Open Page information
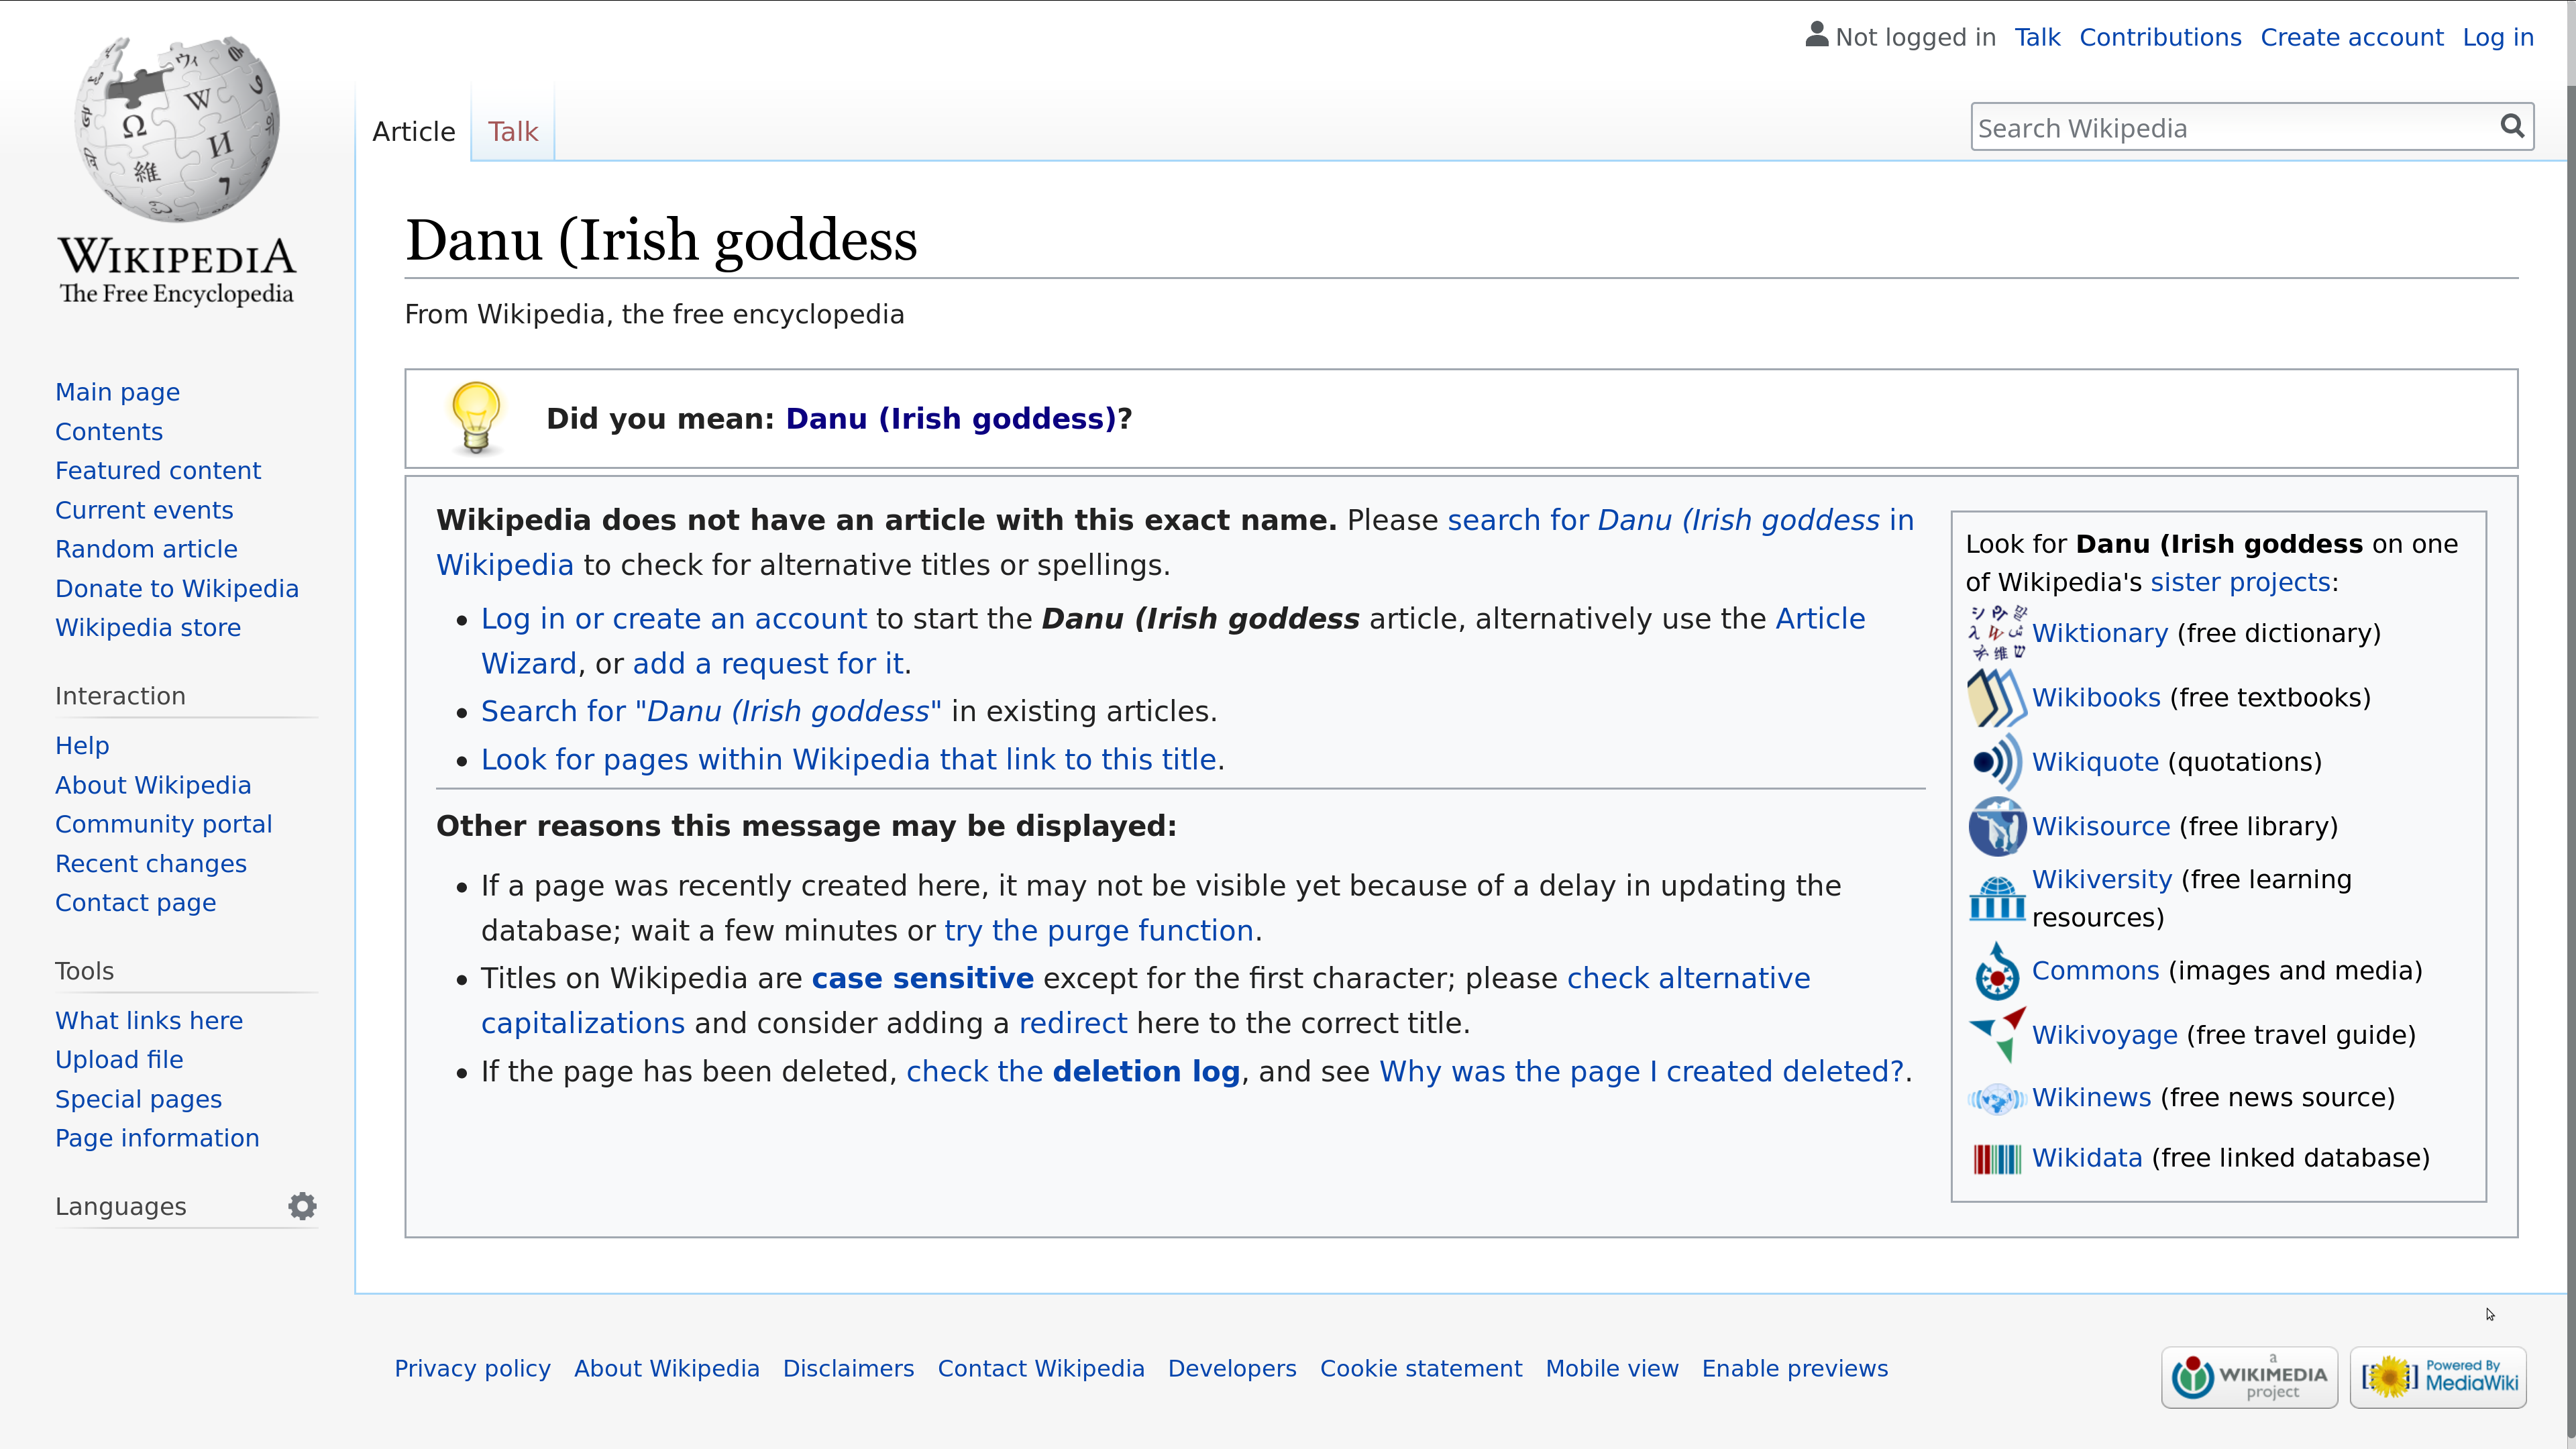This screenshot has width=2576, height=1449. 157,1138
